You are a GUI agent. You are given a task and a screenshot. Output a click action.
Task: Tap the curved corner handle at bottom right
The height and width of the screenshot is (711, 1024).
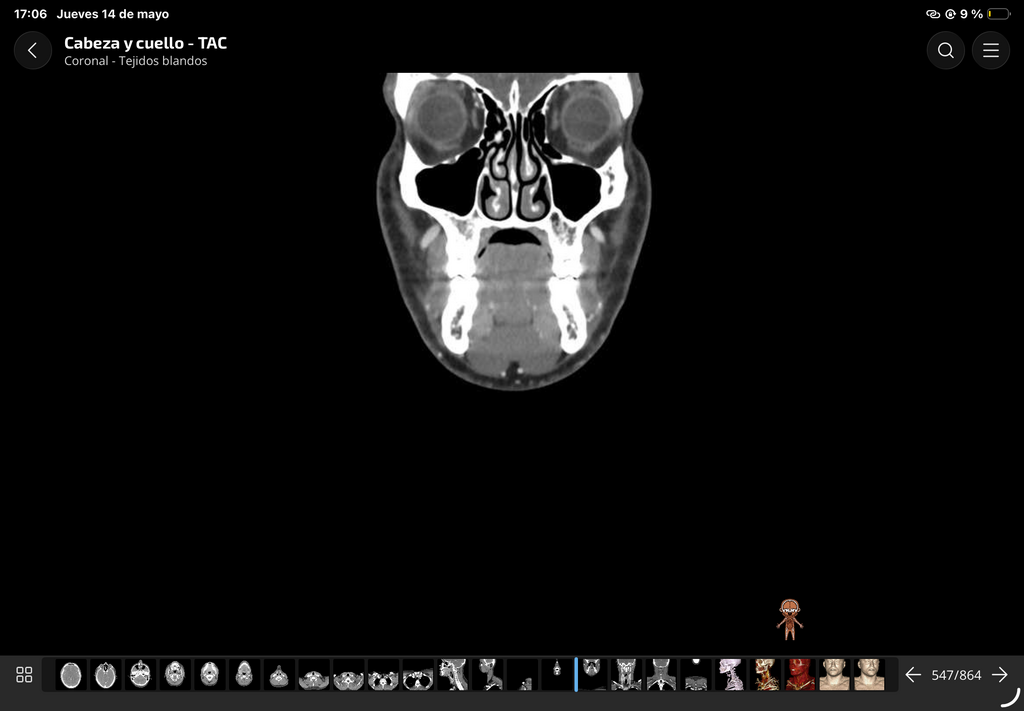1010,698
